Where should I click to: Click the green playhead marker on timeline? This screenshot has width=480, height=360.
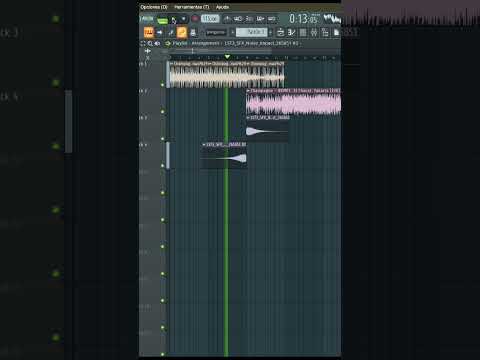(227, 57)
